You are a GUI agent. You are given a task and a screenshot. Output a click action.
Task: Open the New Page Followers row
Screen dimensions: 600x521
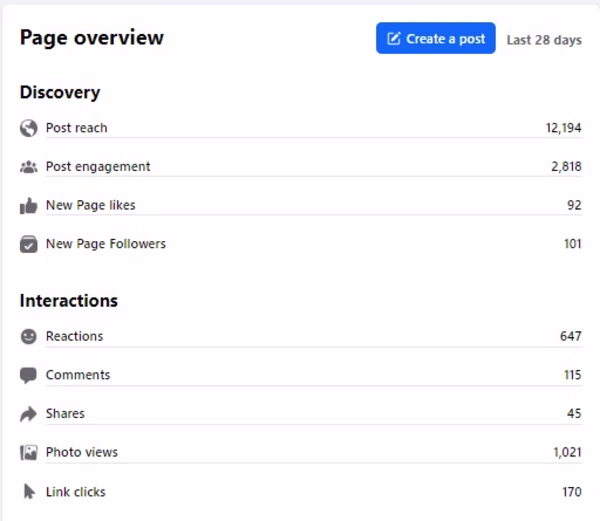pos(106,244)
